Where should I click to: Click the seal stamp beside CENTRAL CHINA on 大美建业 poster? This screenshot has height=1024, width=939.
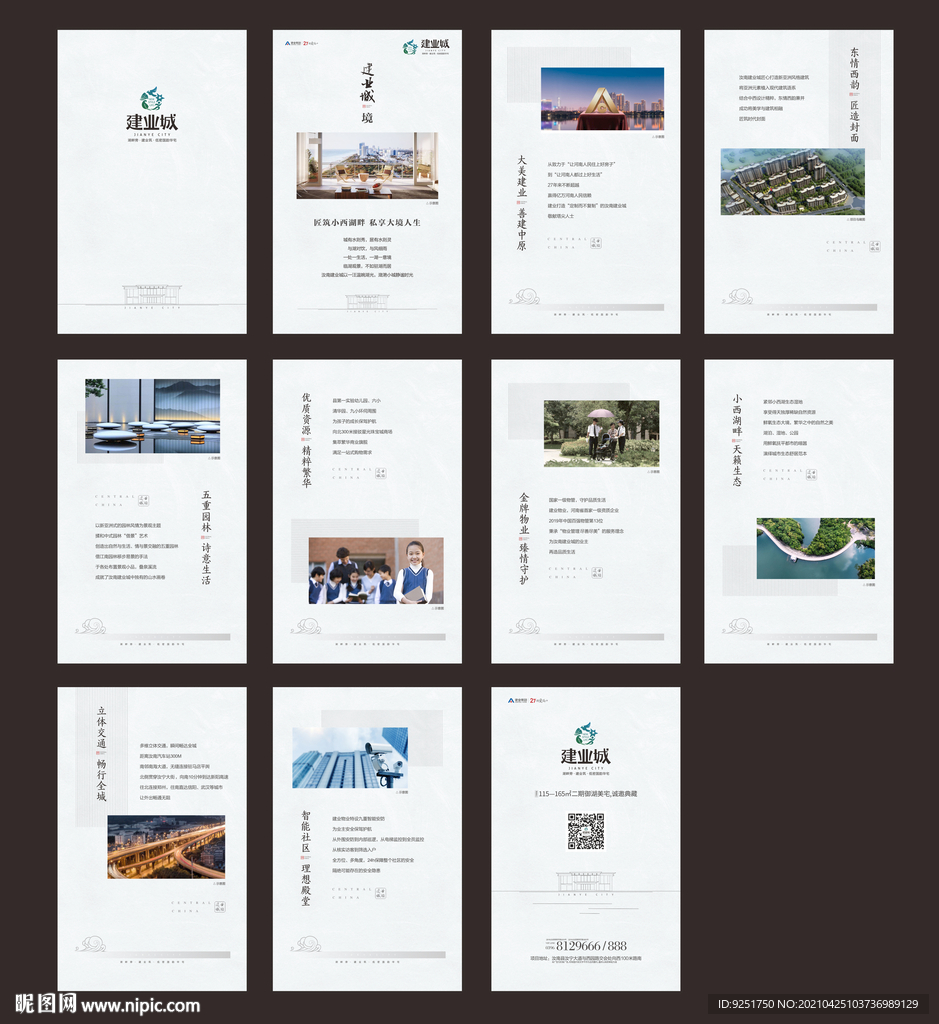click(x=596, y=243)
